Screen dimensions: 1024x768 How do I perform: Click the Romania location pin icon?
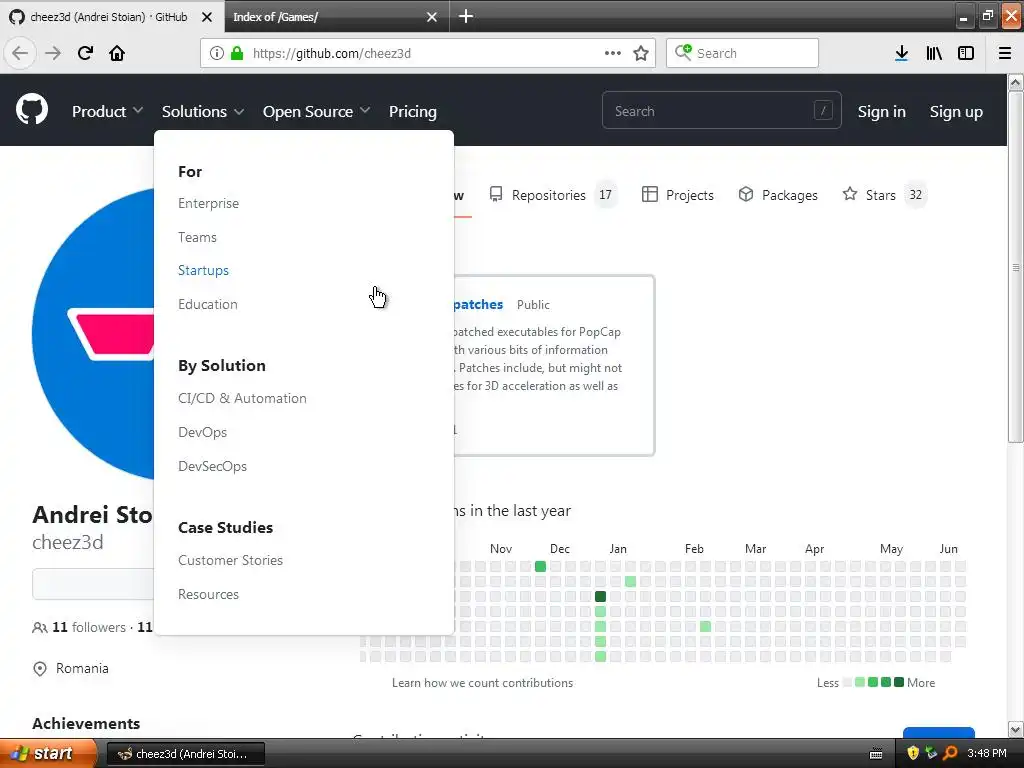point(40,669)
